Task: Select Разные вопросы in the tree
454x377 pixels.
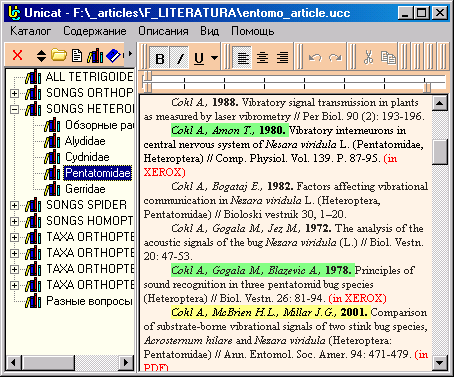Action: pos(89,301)
